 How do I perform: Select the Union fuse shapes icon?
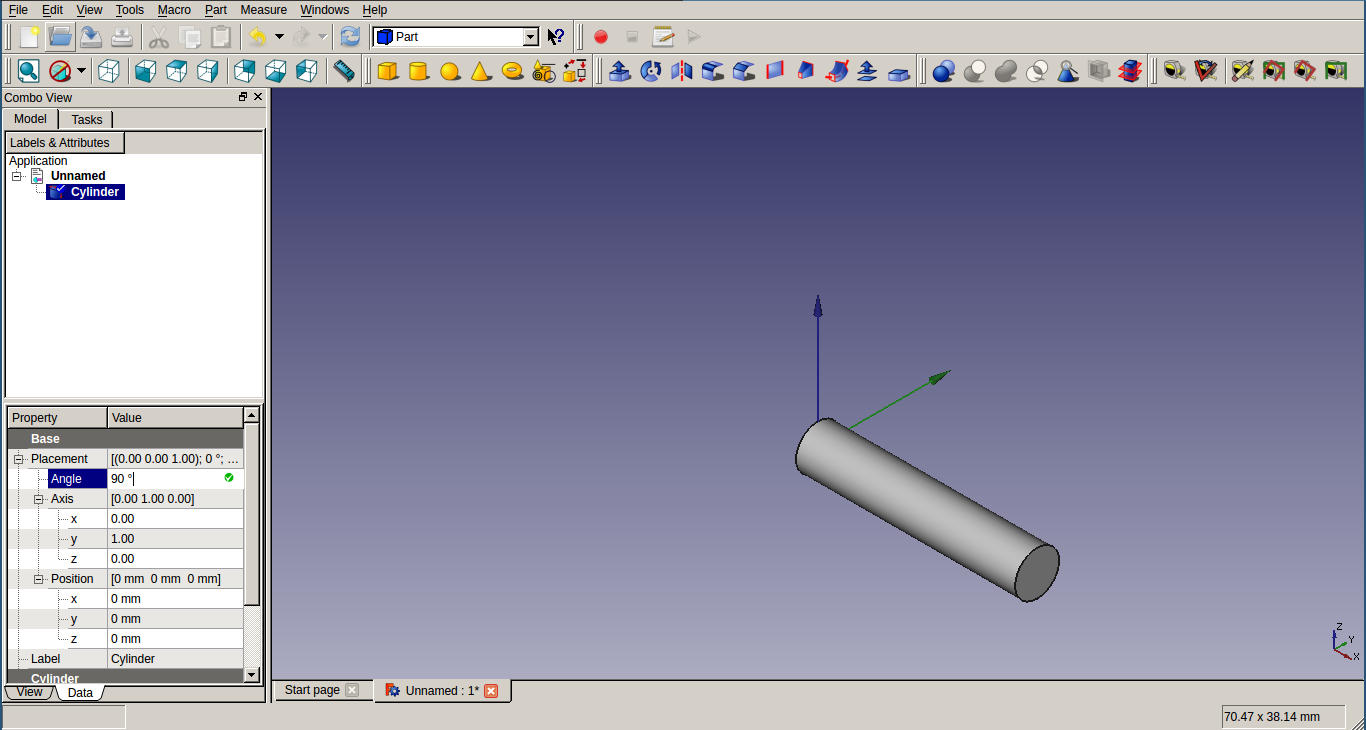[x=1006, y=71]
